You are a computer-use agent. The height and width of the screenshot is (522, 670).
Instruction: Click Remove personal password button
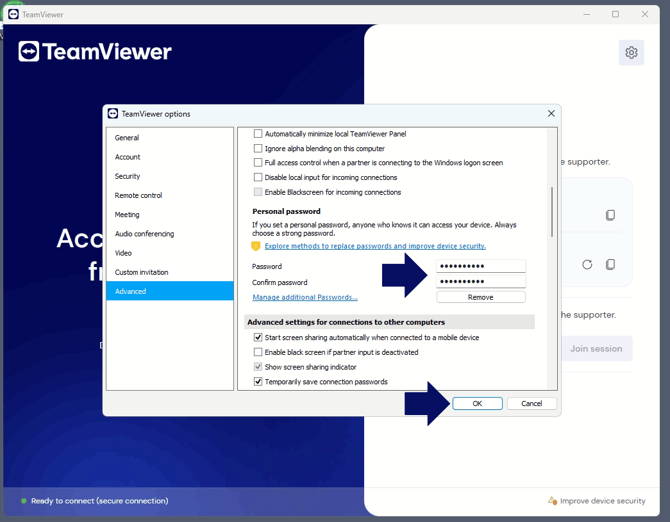[481, 297]
